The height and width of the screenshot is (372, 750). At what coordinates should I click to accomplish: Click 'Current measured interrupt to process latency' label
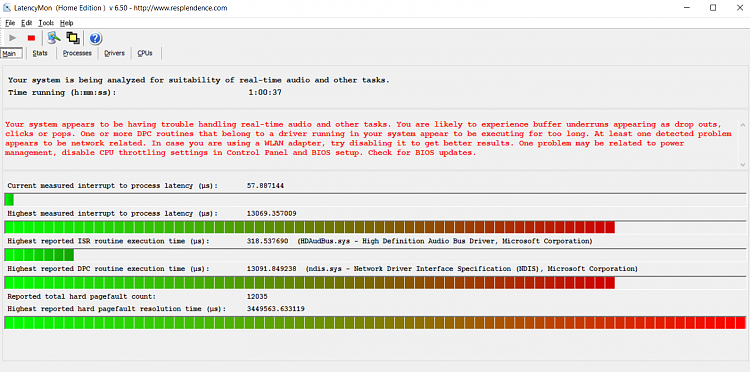(x=112, y=186)
